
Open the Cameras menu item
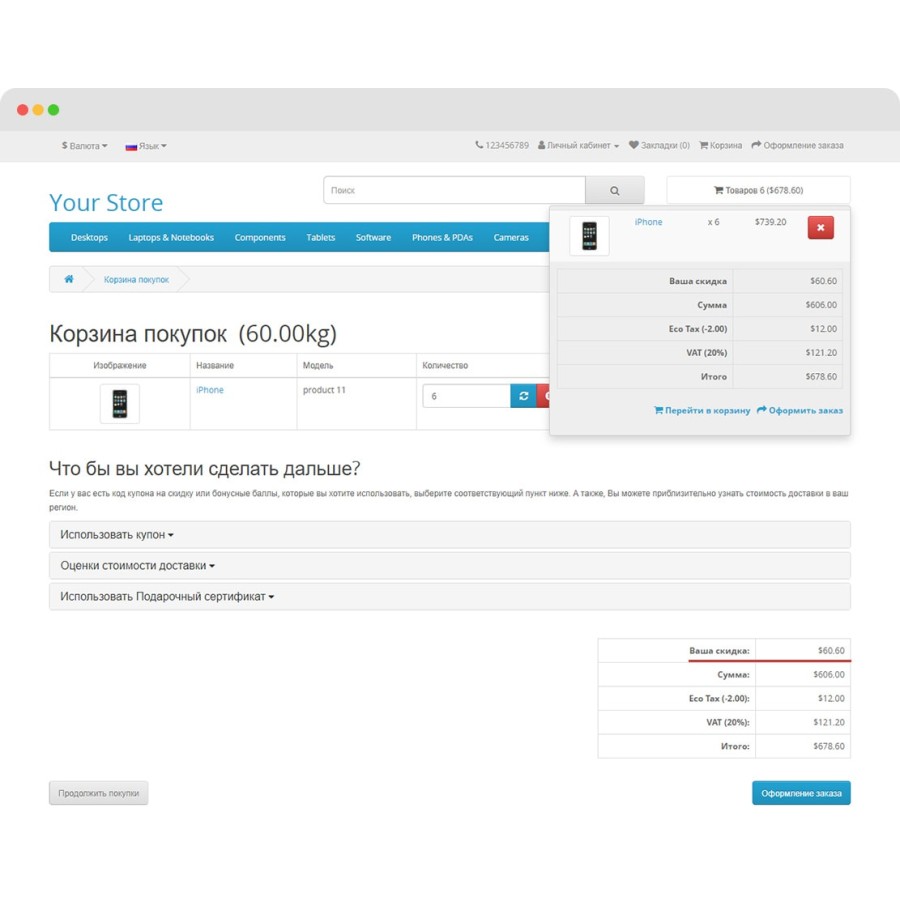(x=511, y=237)
